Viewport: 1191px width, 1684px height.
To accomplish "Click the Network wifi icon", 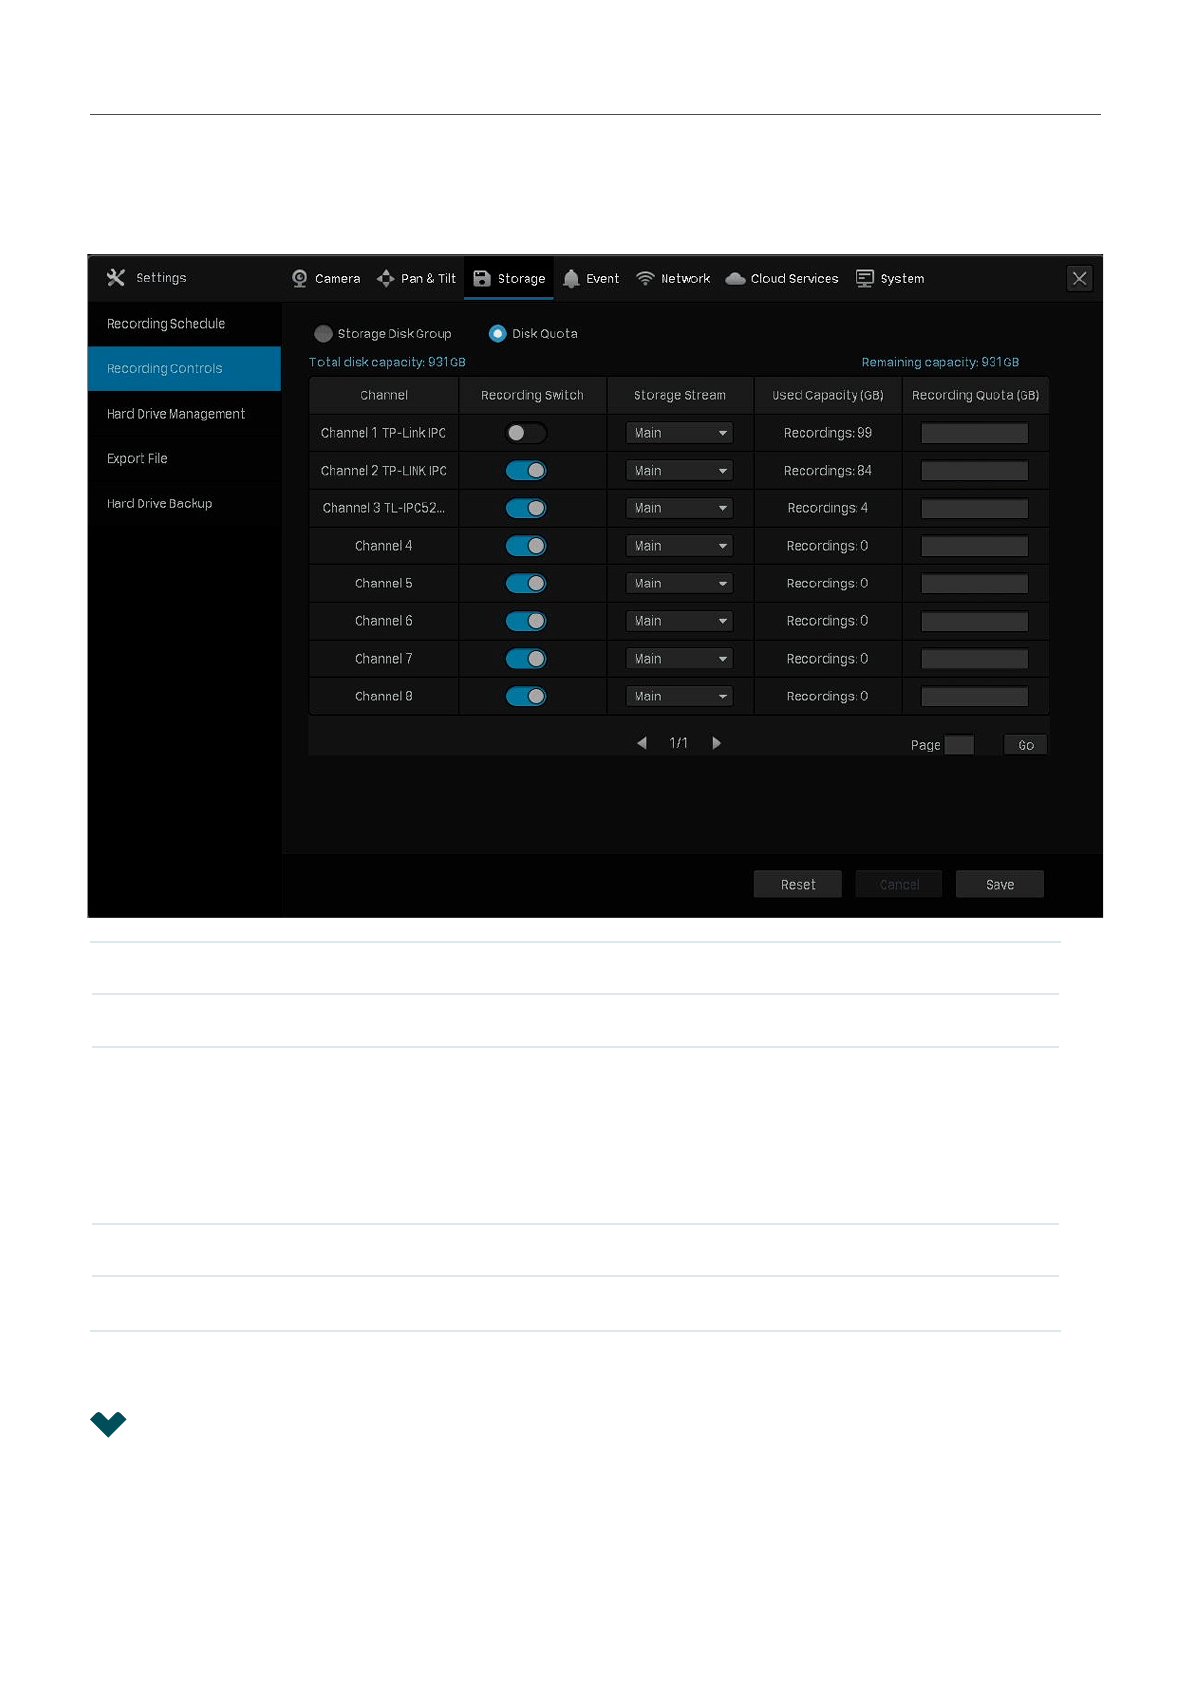I will click(x=645, y=279).
